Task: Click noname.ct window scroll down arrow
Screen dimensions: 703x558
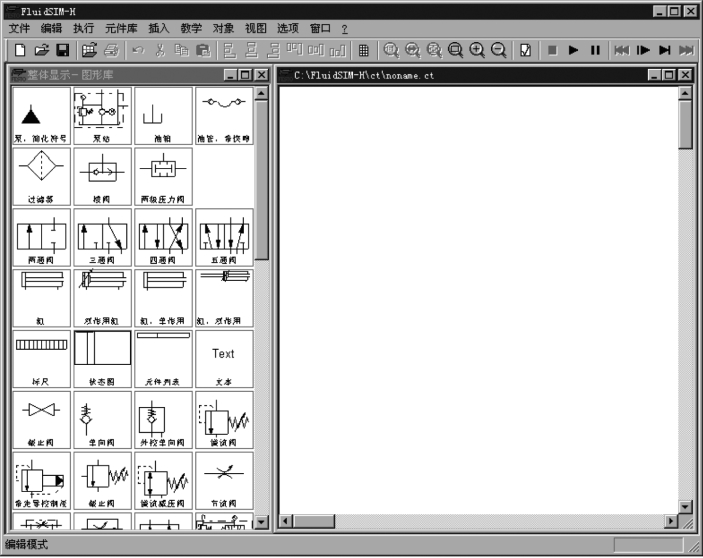Action: 685,507
